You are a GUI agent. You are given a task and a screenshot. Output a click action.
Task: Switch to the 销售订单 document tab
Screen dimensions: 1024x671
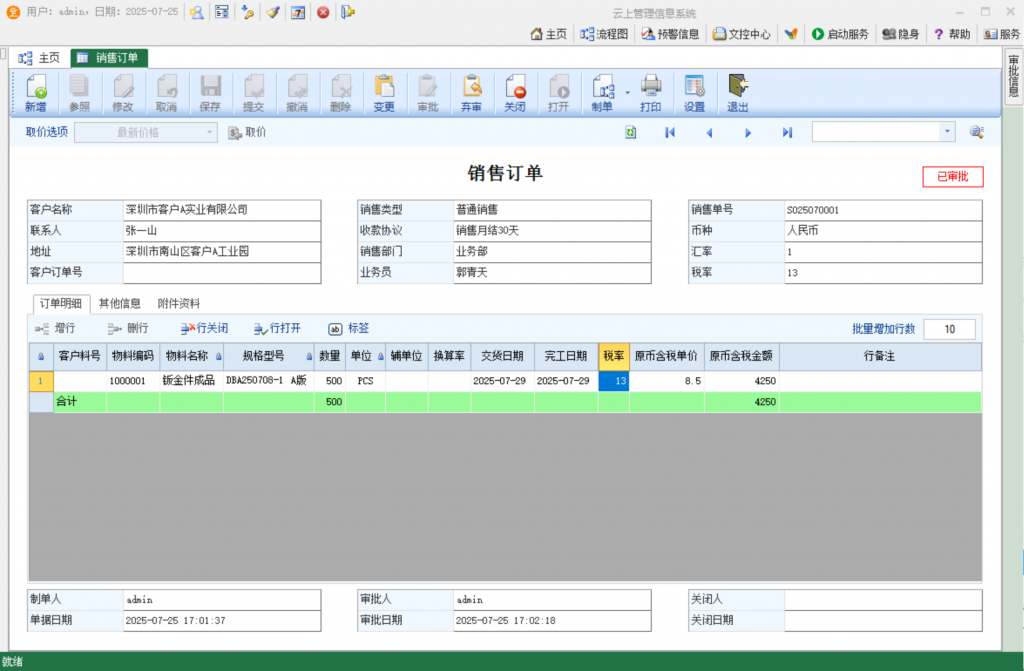click(x=109, y=58)
